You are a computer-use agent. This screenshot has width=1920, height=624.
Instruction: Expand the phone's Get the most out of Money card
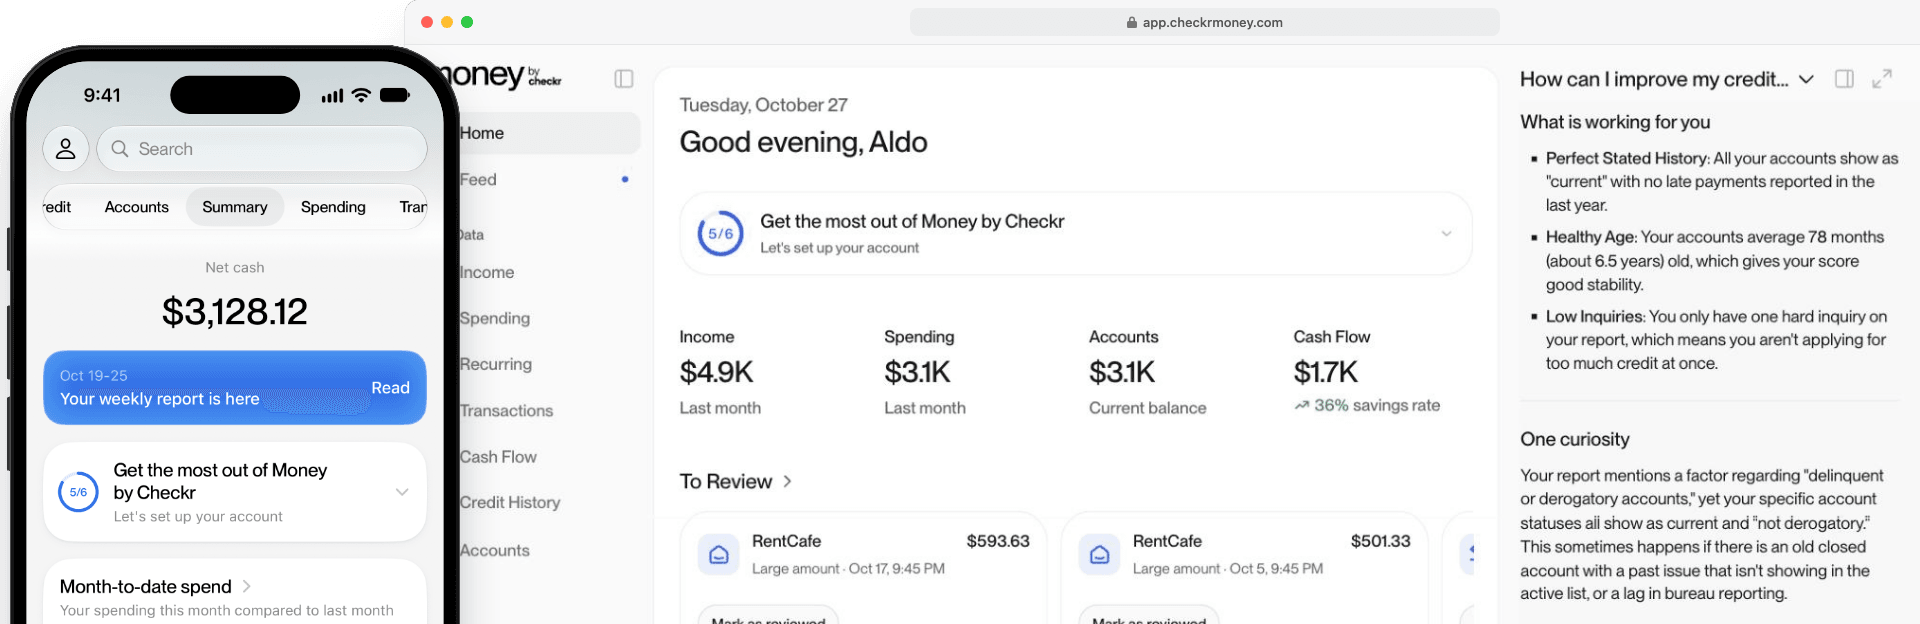402,492
